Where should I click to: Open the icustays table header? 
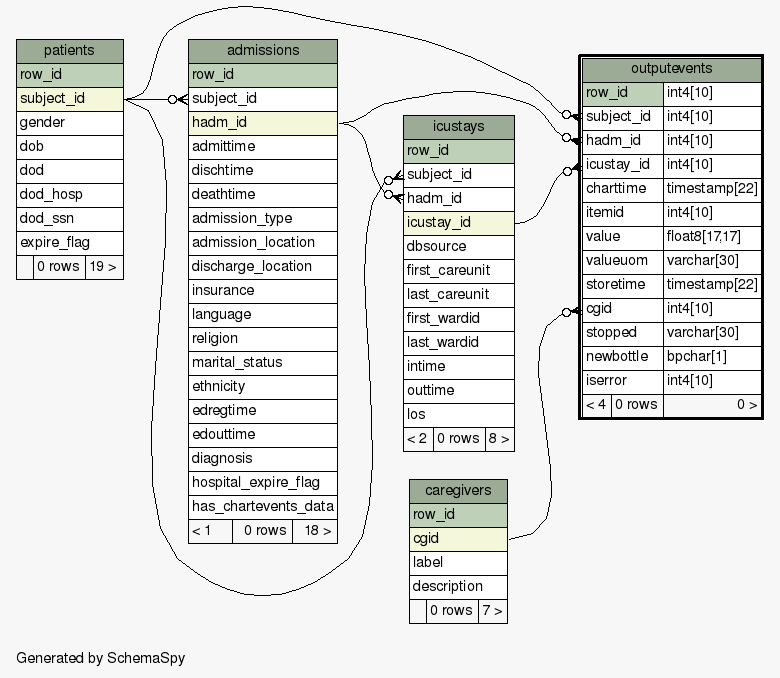click(459, 127)
